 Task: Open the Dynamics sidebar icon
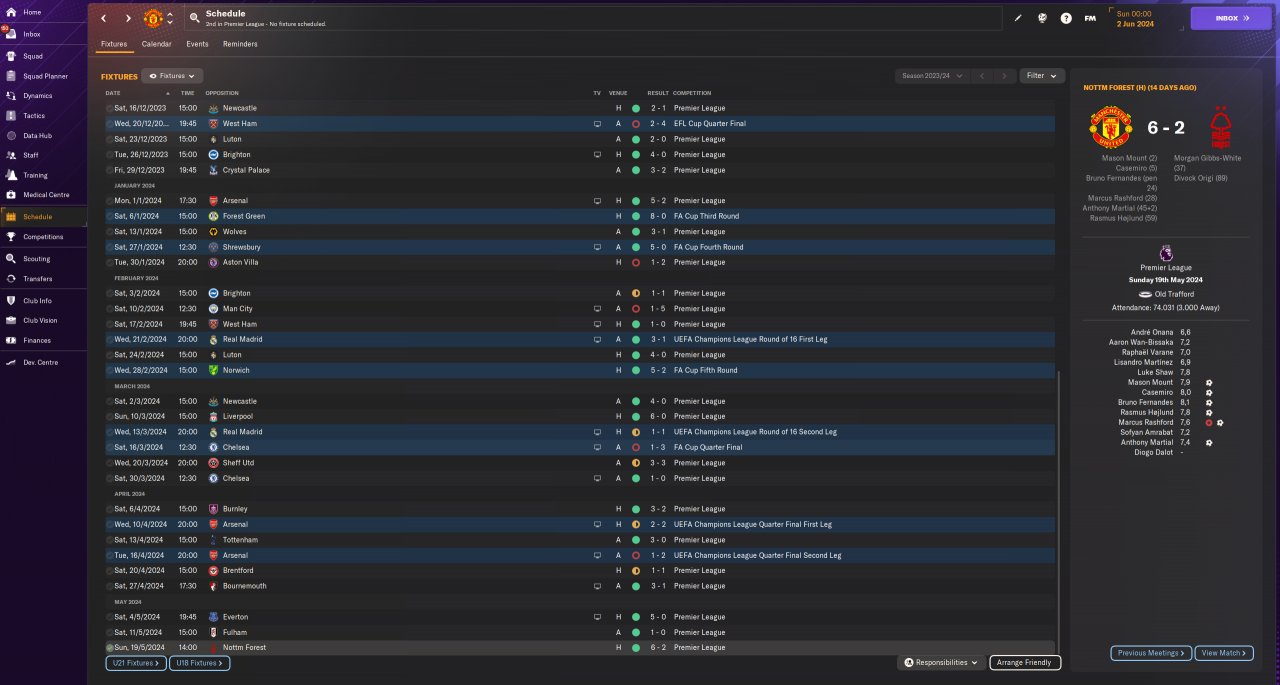[11, 96]
